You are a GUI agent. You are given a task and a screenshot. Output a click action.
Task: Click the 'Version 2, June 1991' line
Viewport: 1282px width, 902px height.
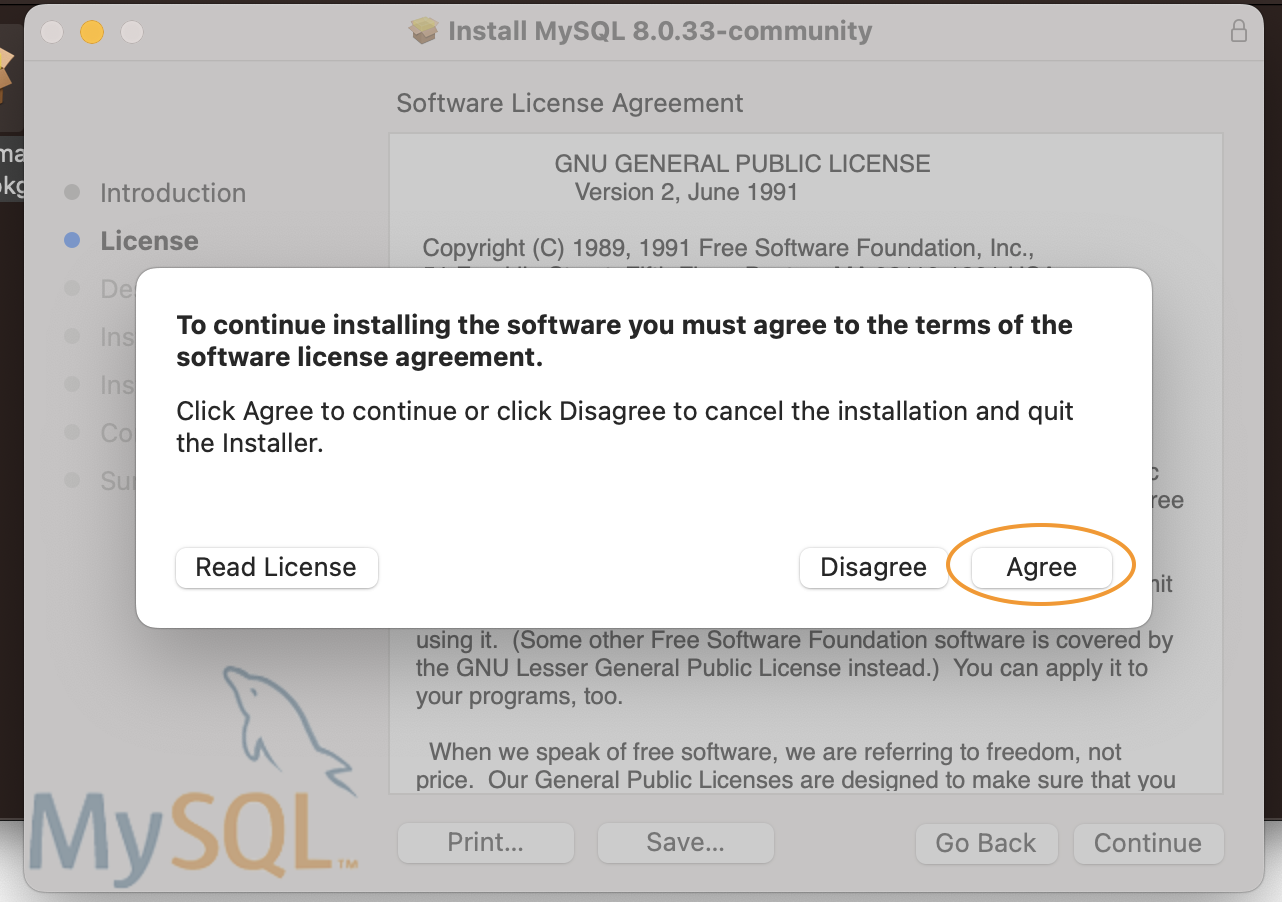pyautogui.click(x=686, y=191)
